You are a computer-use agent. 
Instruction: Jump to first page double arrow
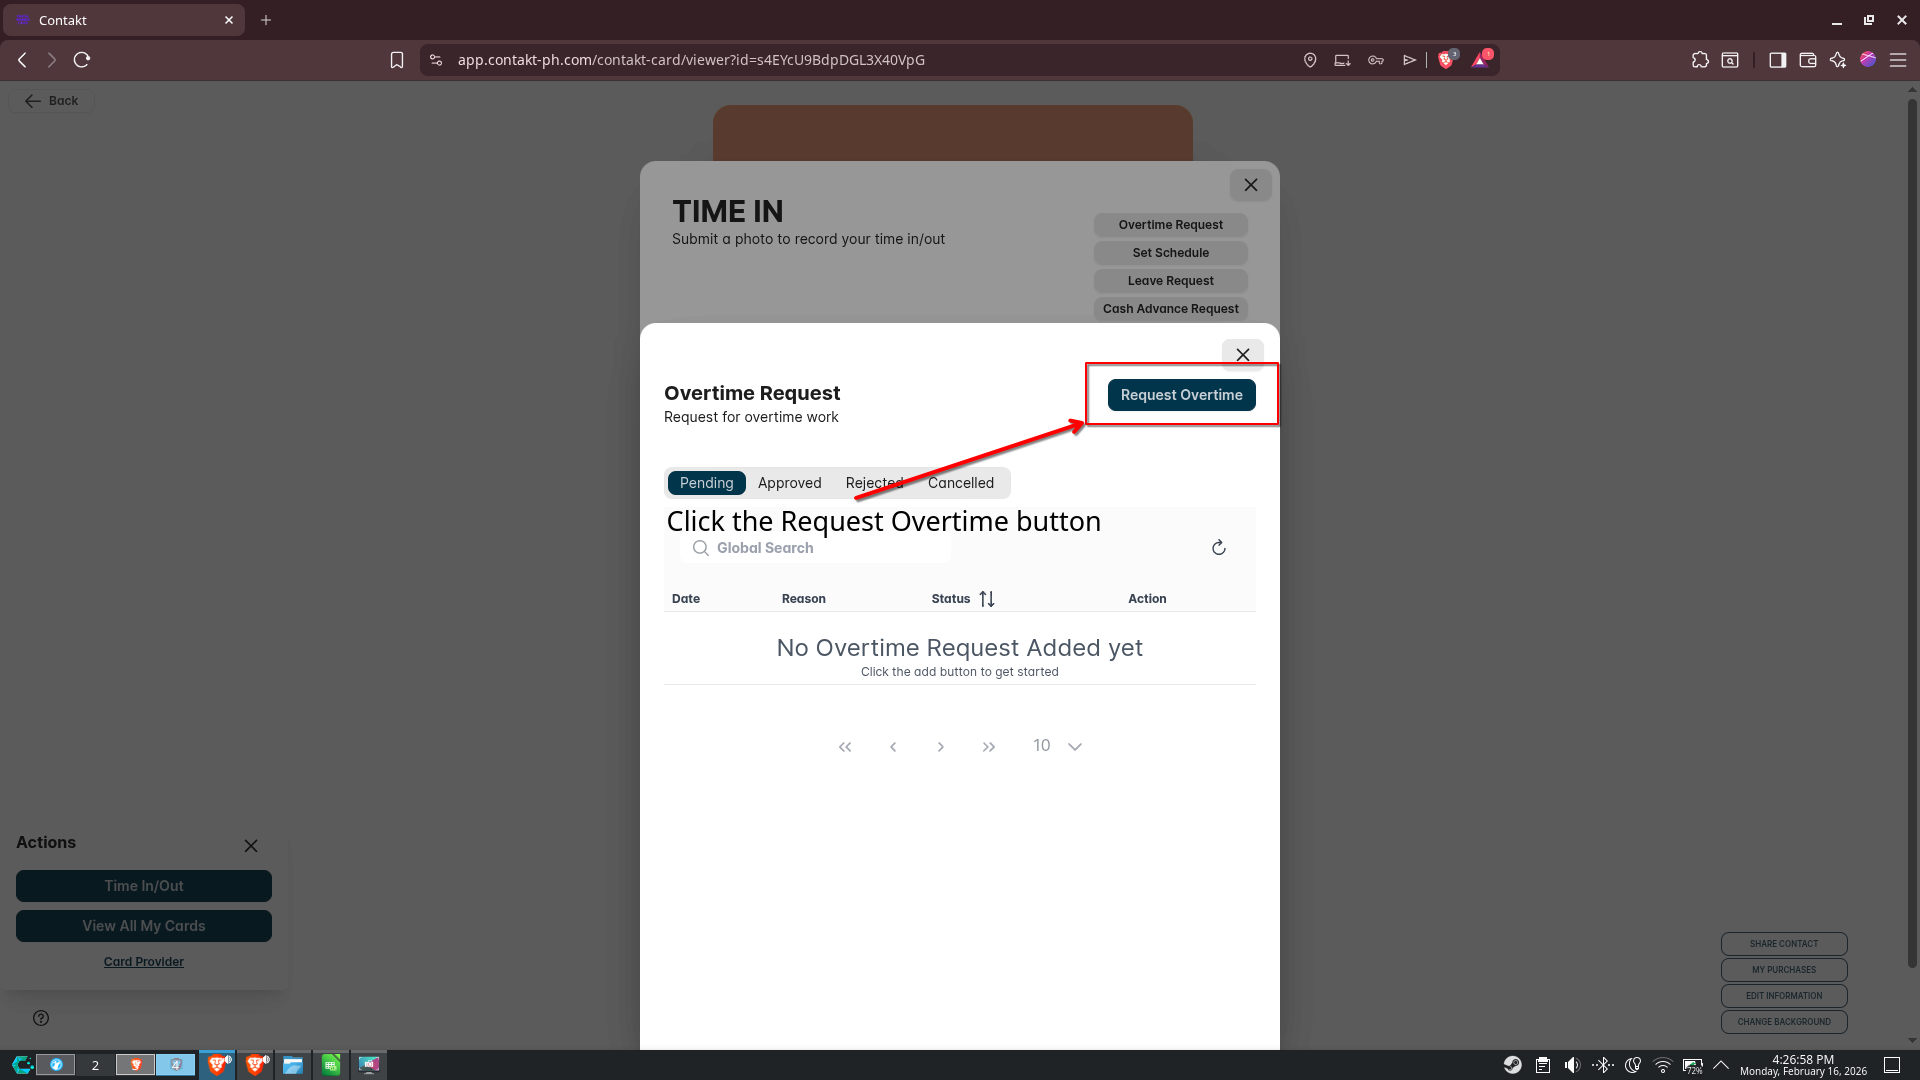(845, 747)
